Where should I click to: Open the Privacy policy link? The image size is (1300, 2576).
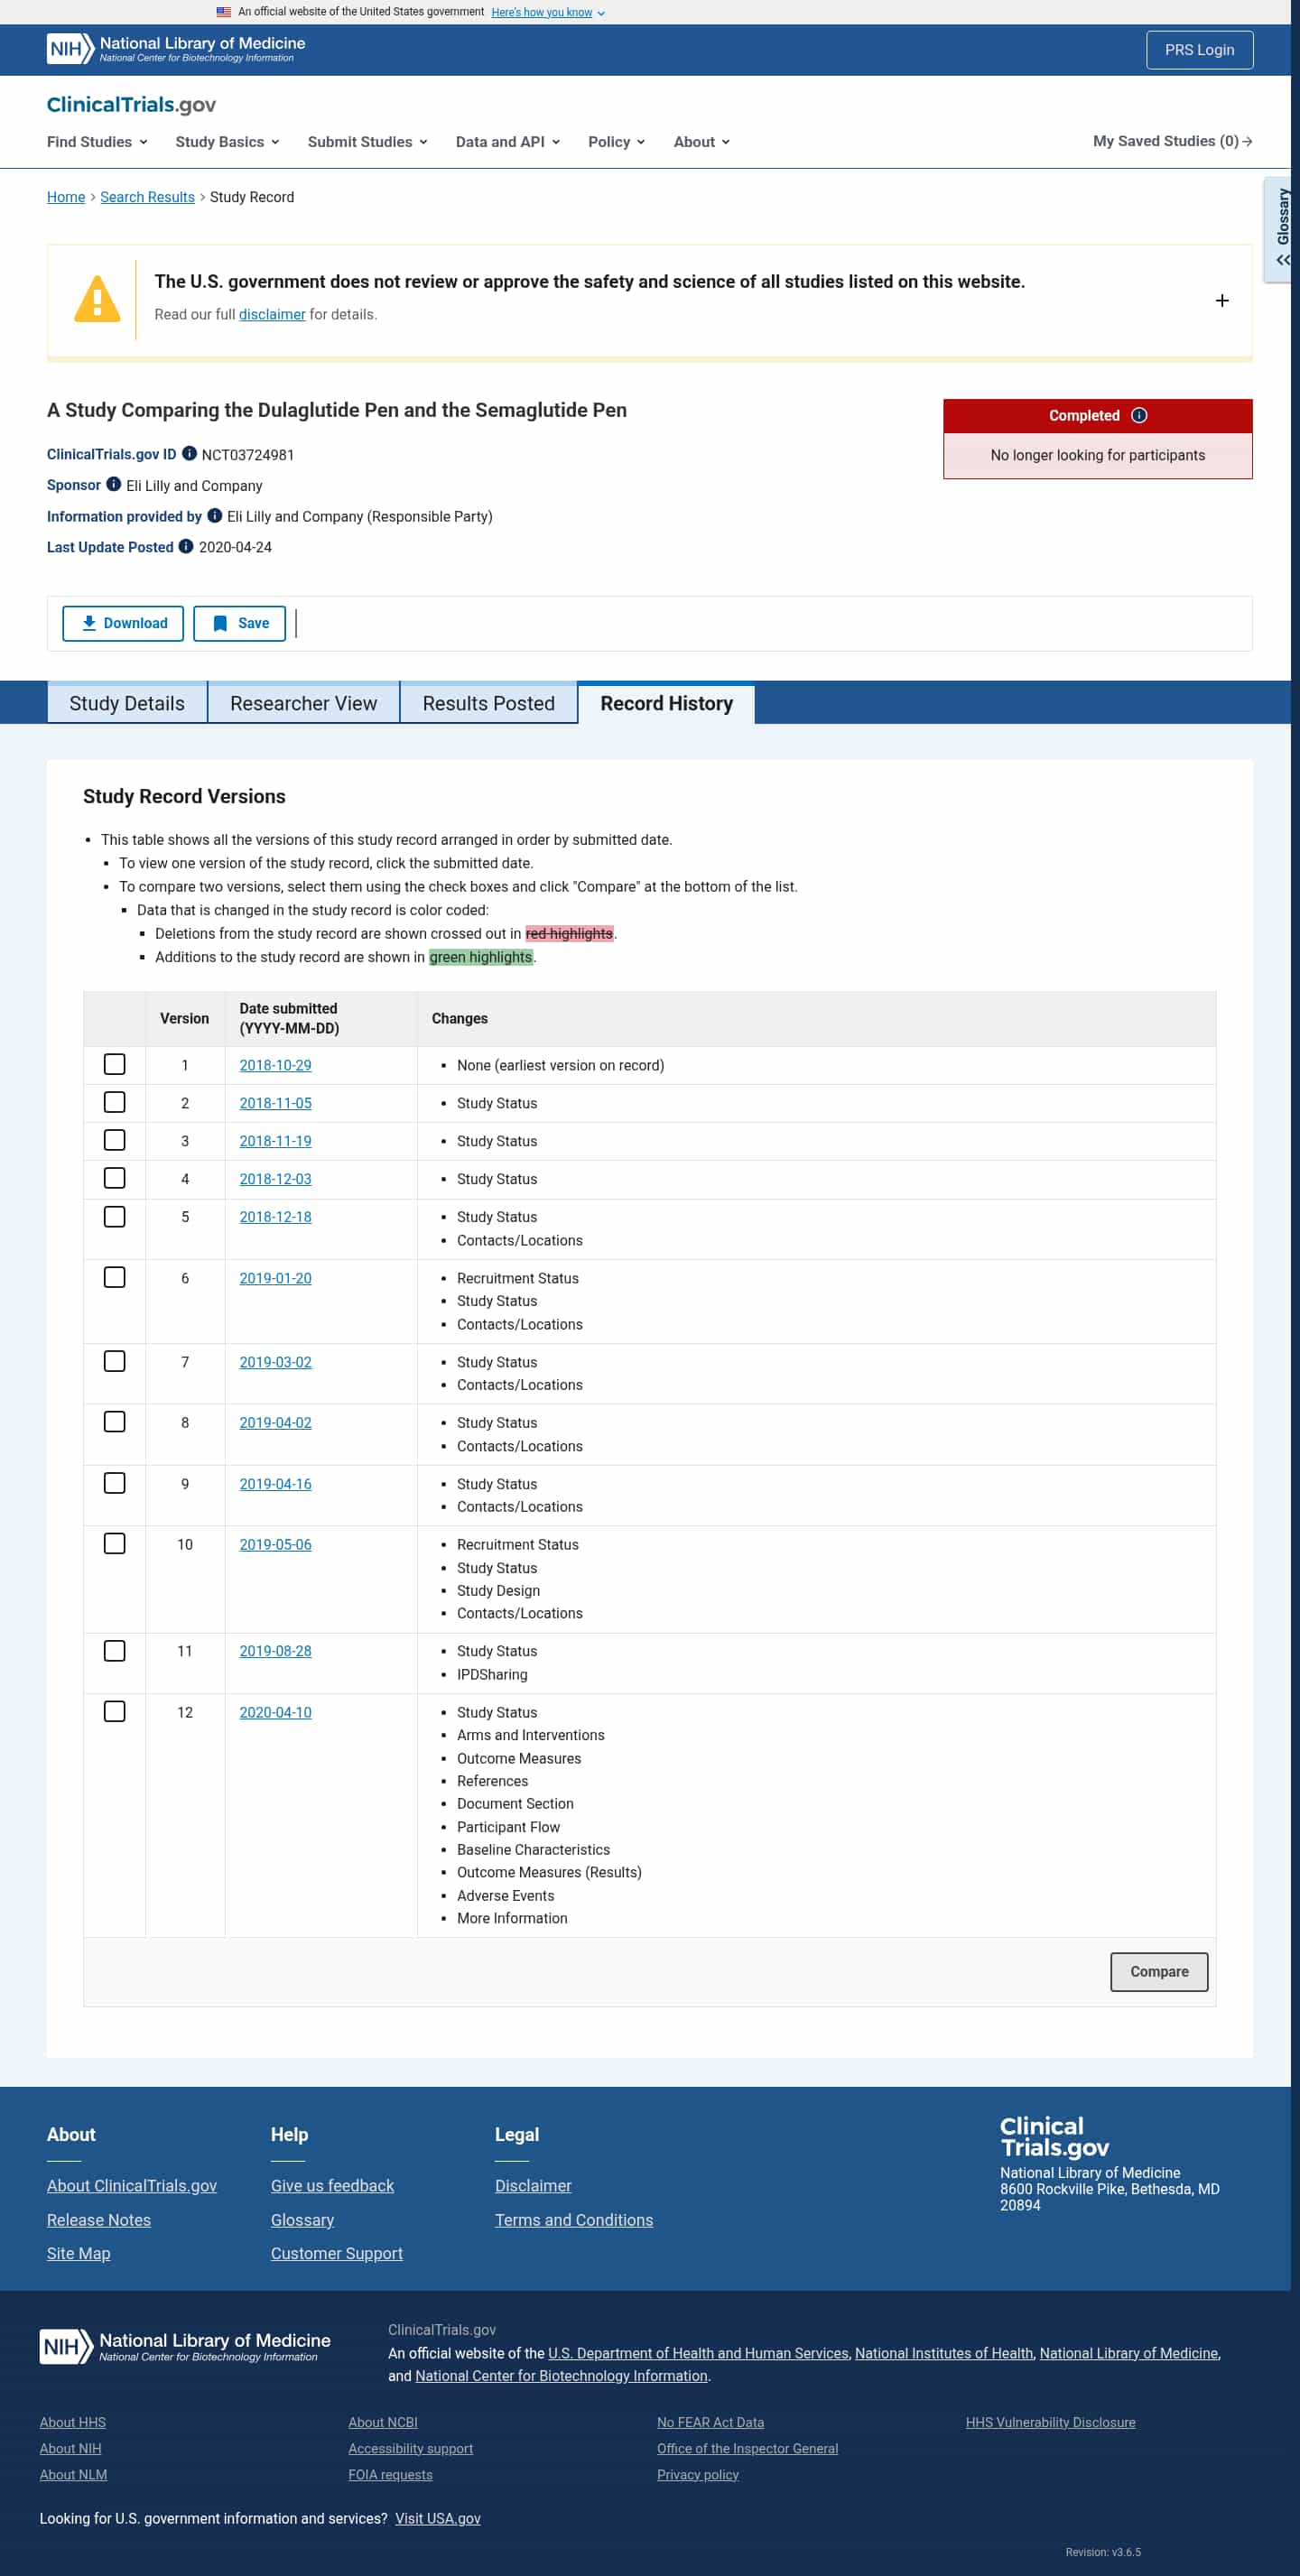pos(698,2474)
